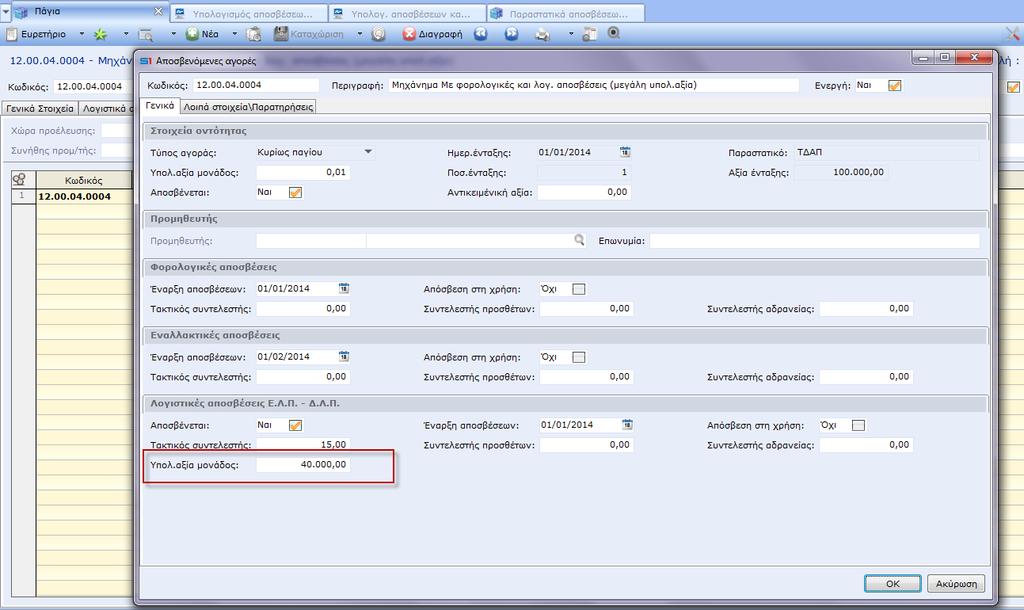Viewport: 1024px width, 610px height.
Task: Open the favorites star icon in toolbar
Action: click(x=100, y=34)
